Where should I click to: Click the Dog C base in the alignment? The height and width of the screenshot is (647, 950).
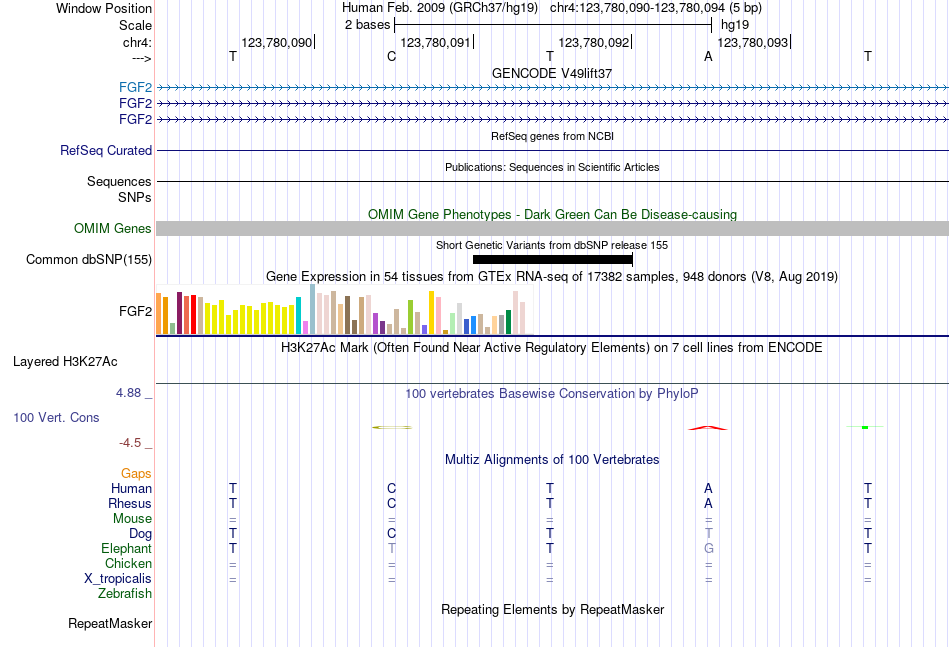point(391,533)
